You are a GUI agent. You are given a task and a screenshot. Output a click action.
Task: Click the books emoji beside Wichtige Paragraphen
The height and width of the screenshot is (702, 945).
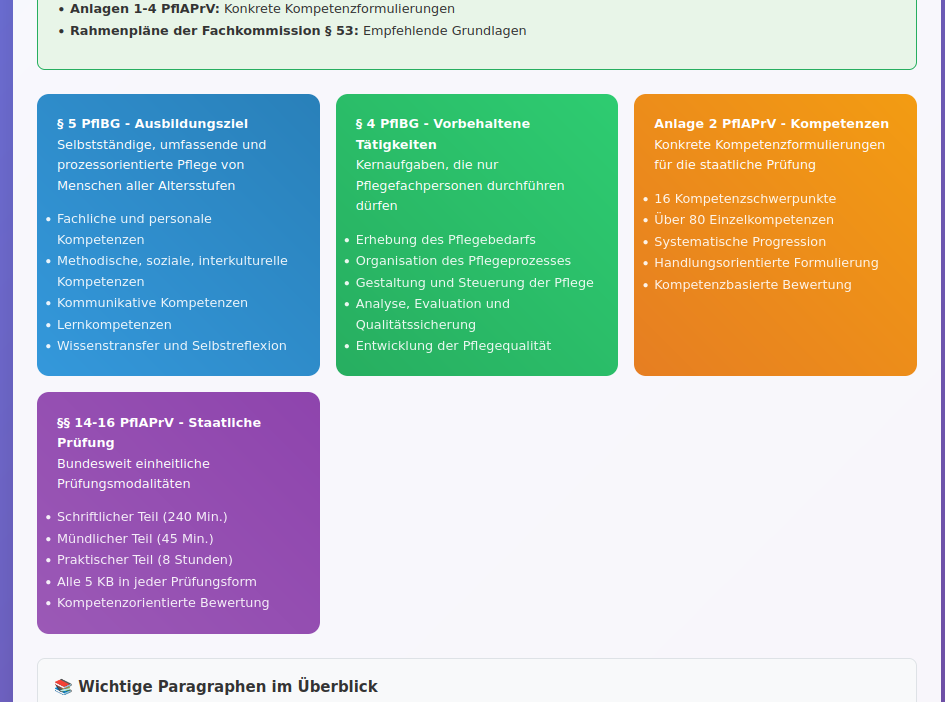[x=63, y=687]
